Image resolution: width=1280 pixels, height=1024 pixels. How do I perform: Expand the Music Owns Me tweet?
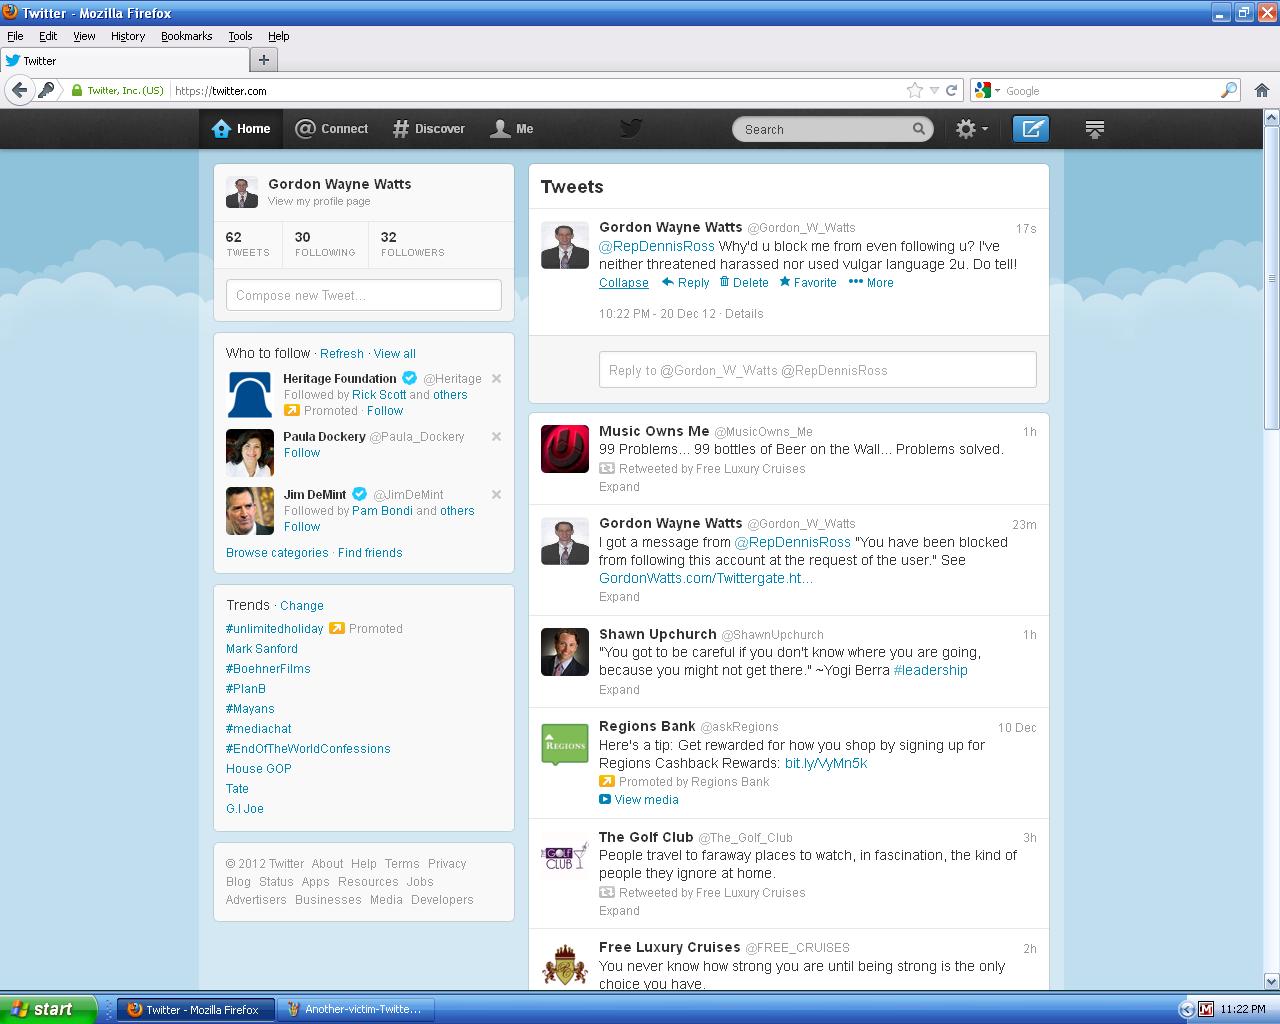coord(619,487)
